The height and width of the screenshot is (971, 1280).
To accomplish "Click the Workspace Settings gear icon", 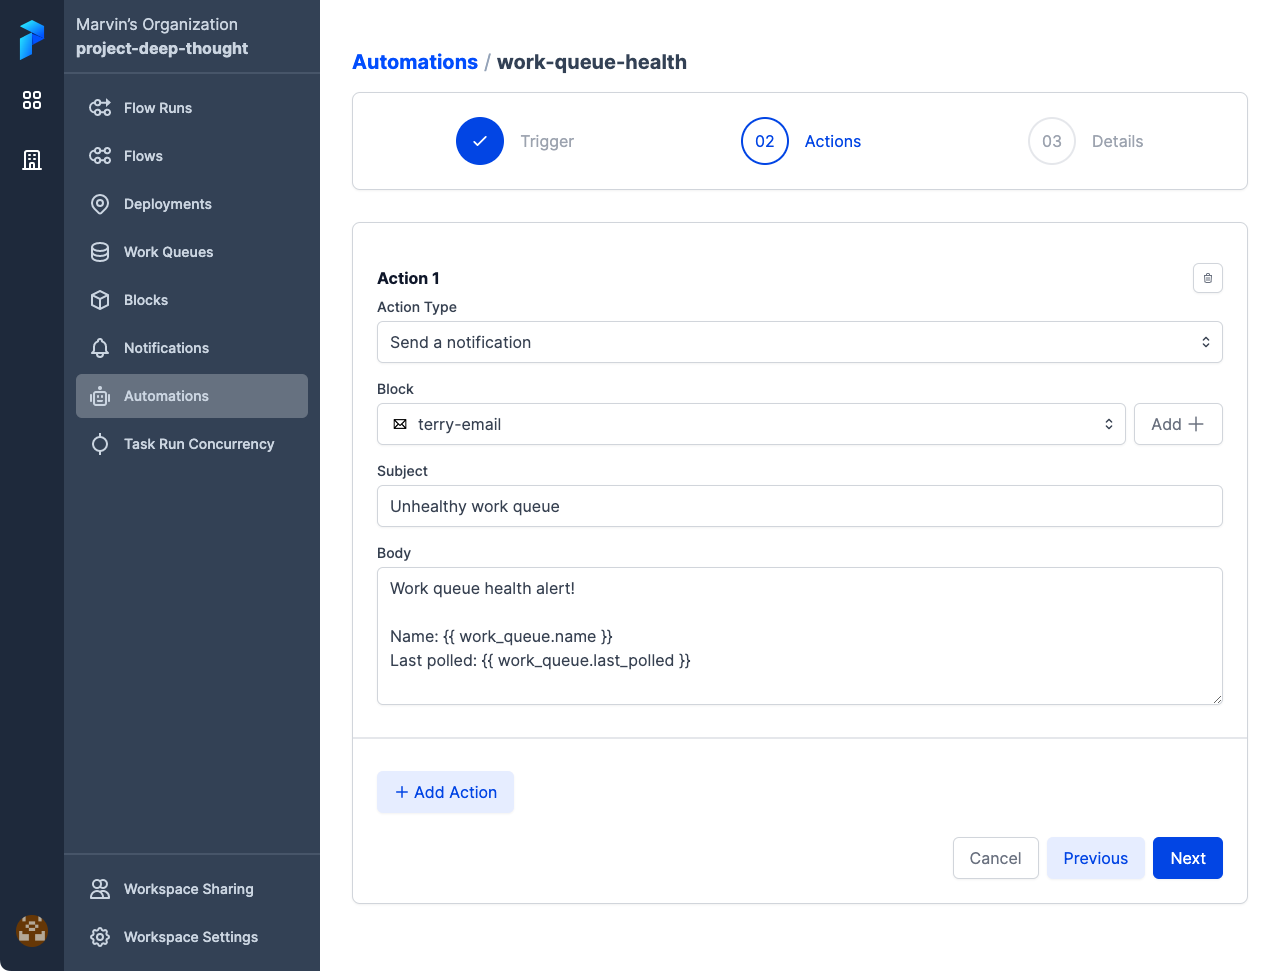I will (x=100, y=937).
